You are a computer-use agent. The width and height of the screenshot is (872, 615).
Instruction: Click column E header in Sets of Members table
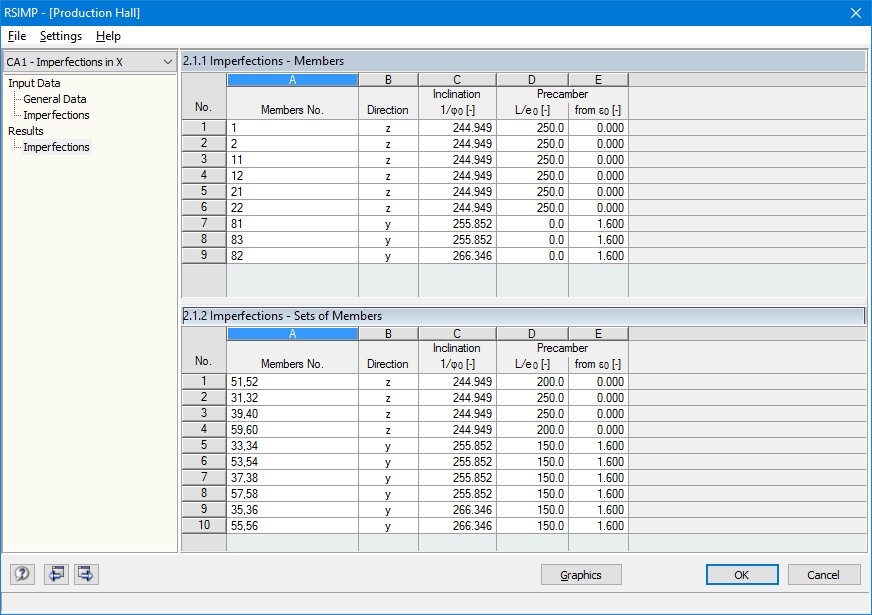pos(598,334)
